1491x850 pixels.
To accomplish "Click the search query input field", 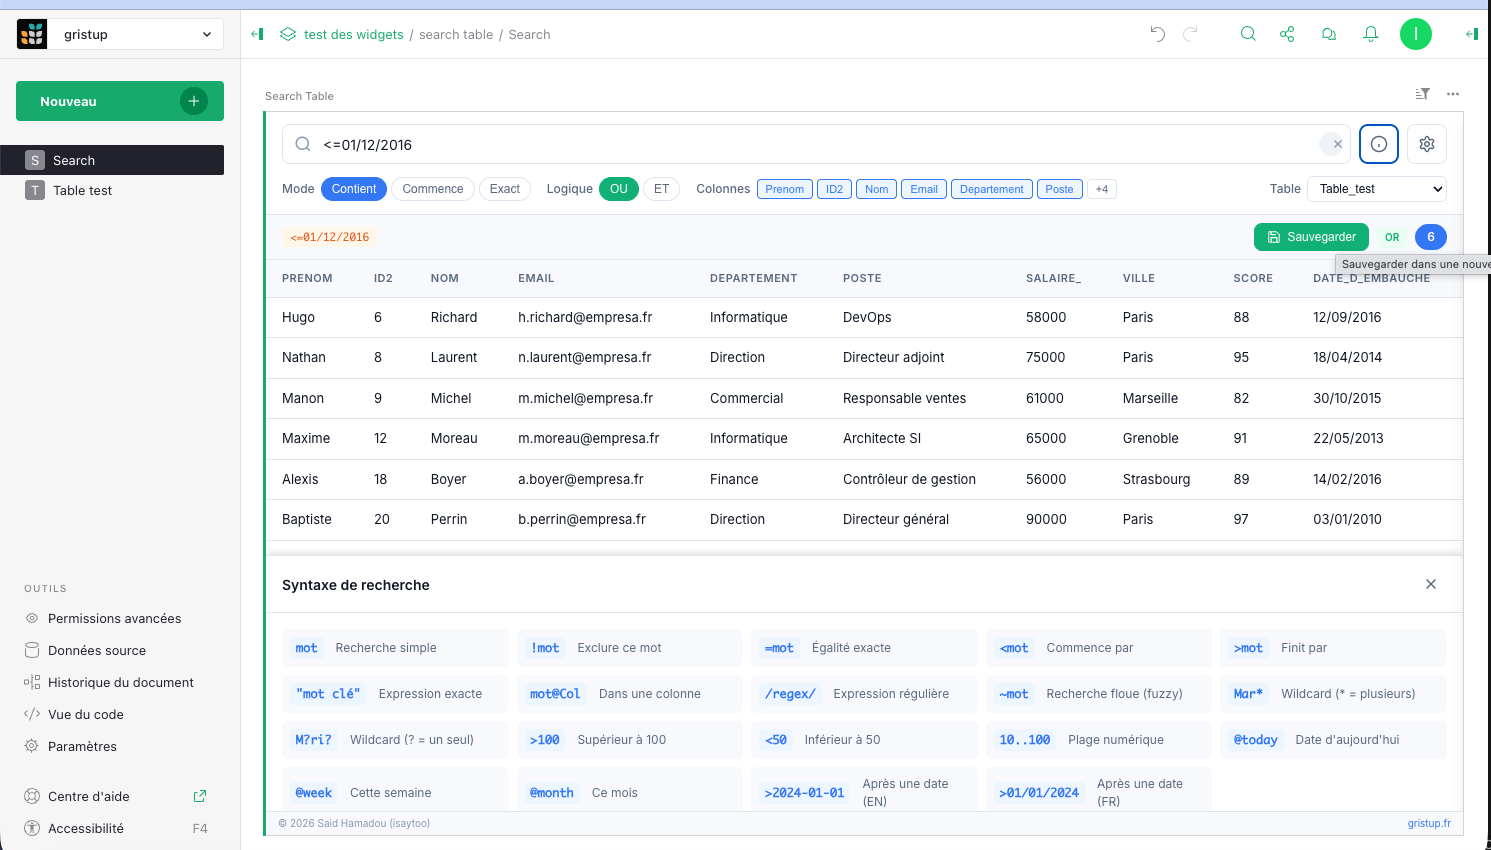I will [x=815, y=145].
